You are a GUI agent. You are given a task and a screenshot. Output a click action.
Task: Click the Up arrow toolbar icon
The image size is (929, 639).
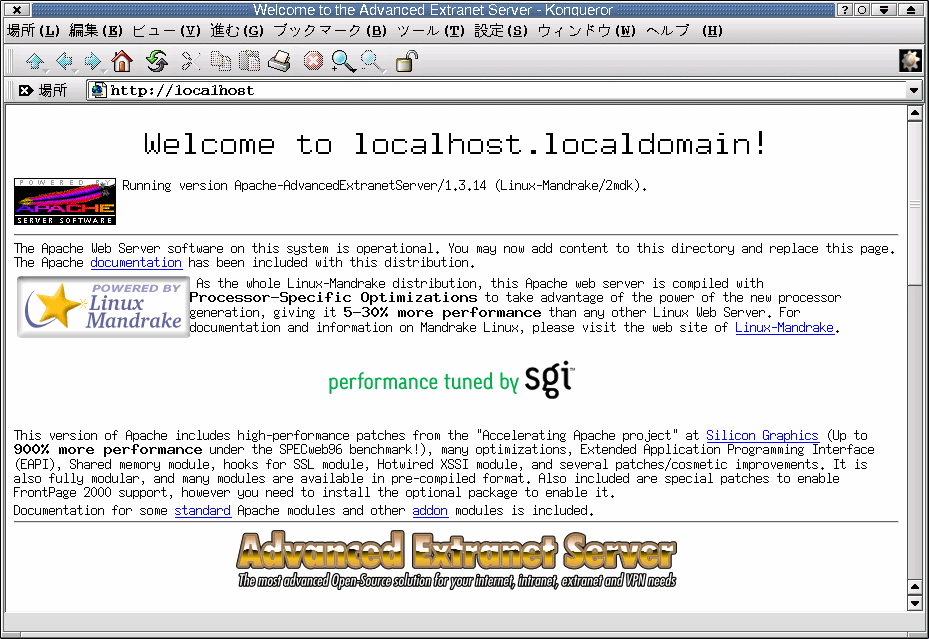coord(36,60)
